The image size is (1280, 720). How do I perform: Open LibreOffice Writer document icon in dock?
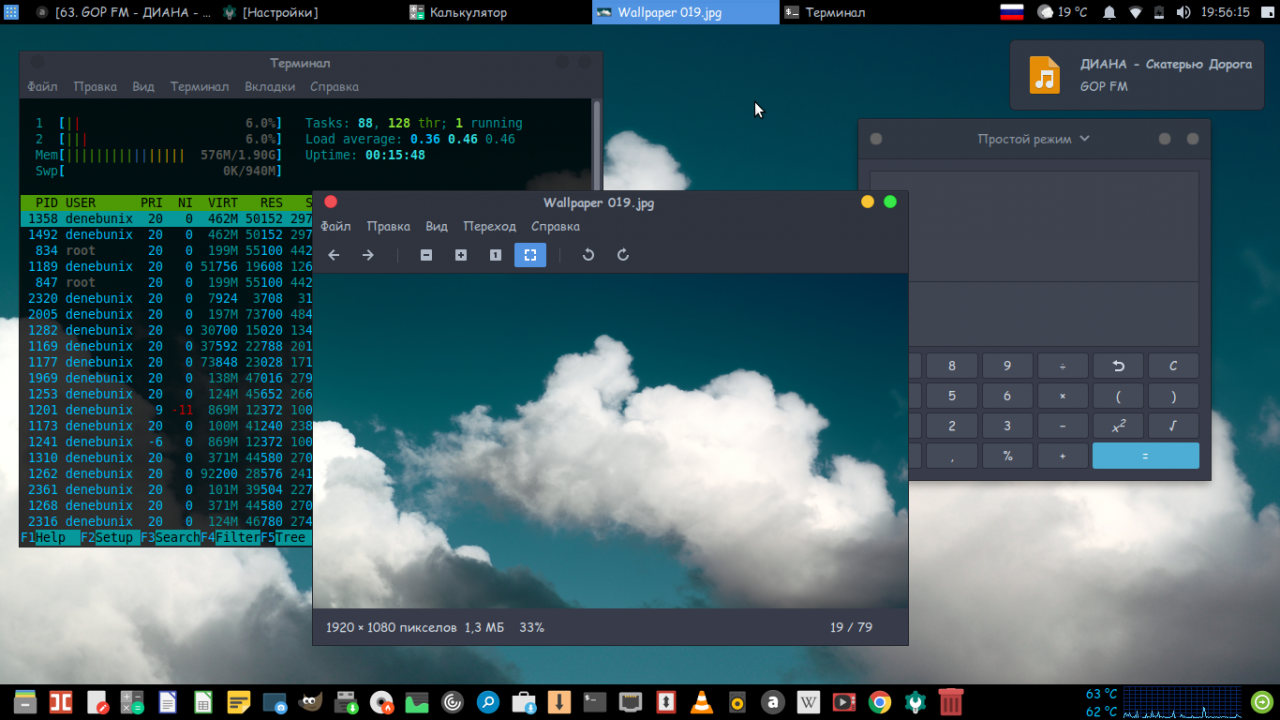coord(167,702)
